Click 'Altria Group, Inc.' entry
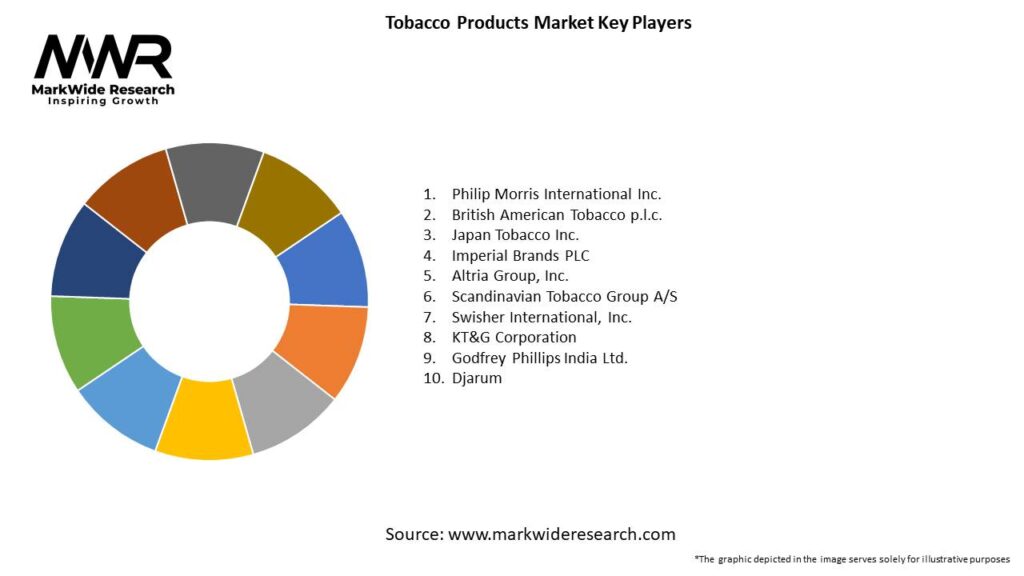Image resolution: width=1024 pixels, height=576 pixels. [x=510, y=276]
